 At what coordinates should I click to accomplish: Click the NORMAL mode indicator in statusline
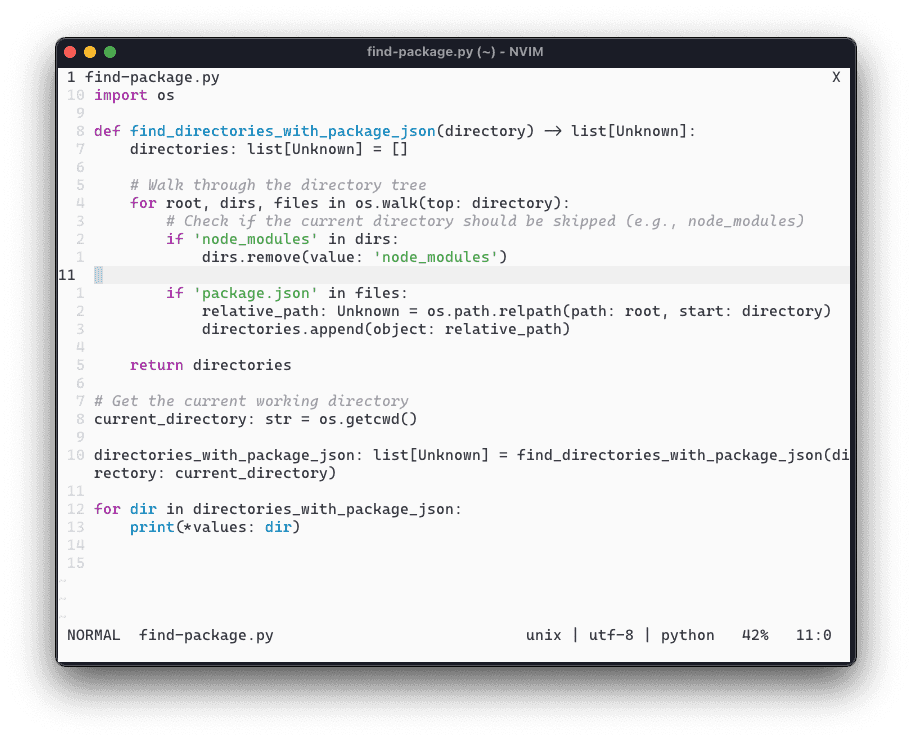[93, 635]
